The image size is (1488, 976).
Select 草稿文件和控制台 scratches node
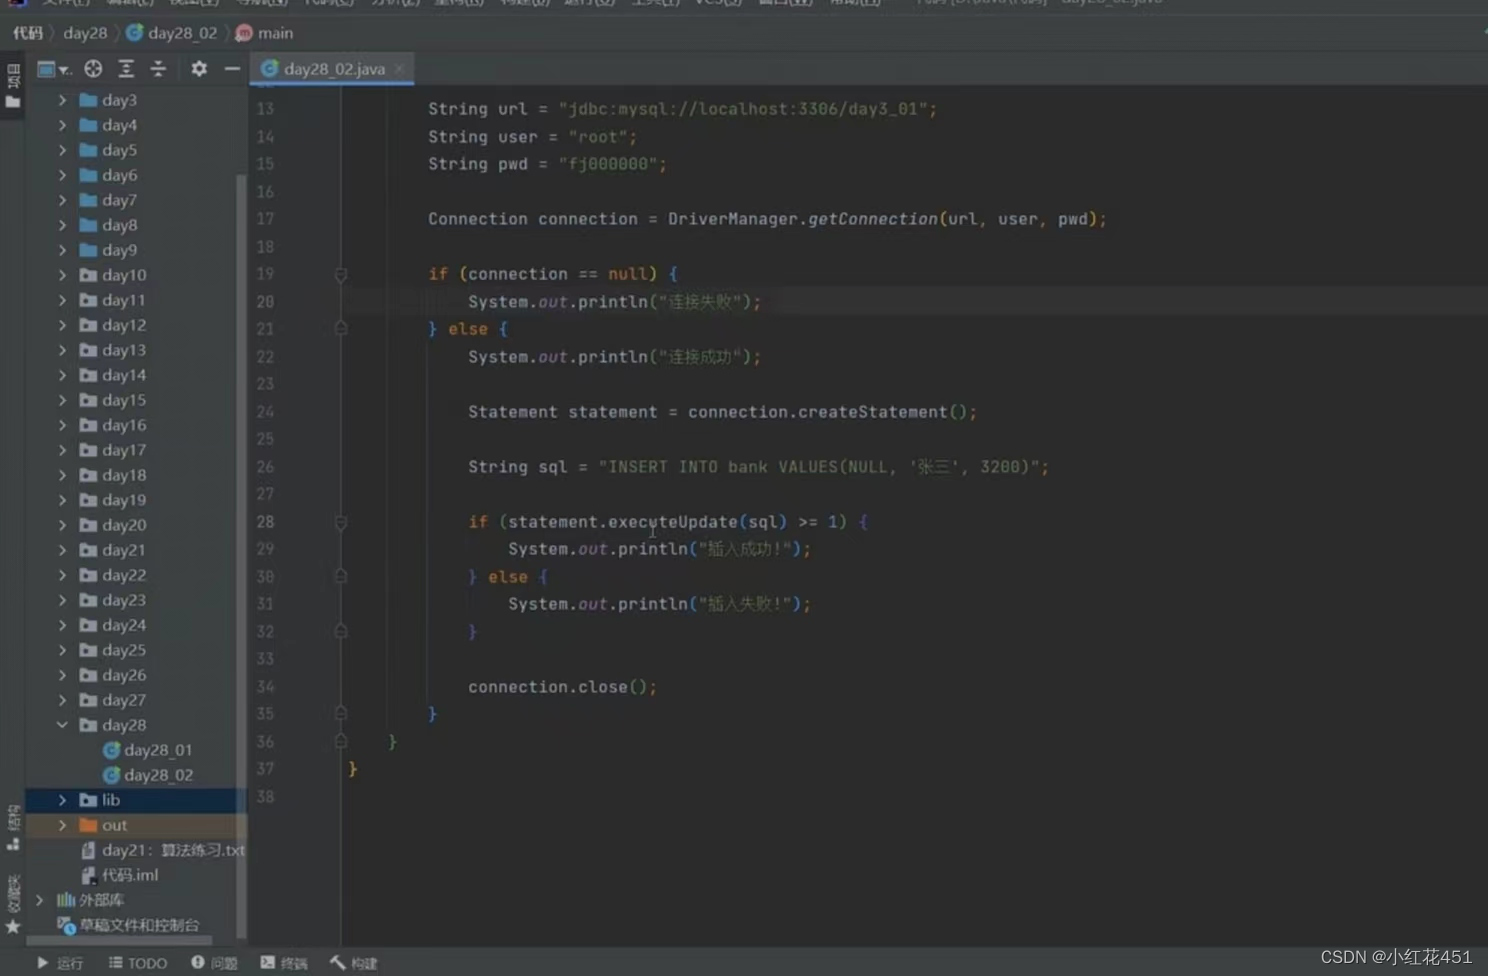click(128, 925)
